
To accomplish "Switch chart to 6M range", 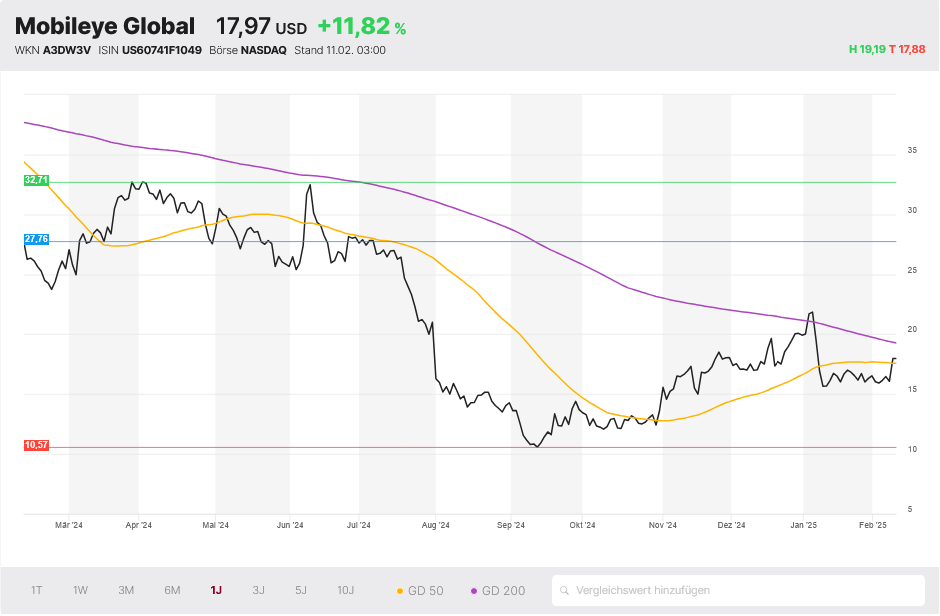I will tap(172, 591).
